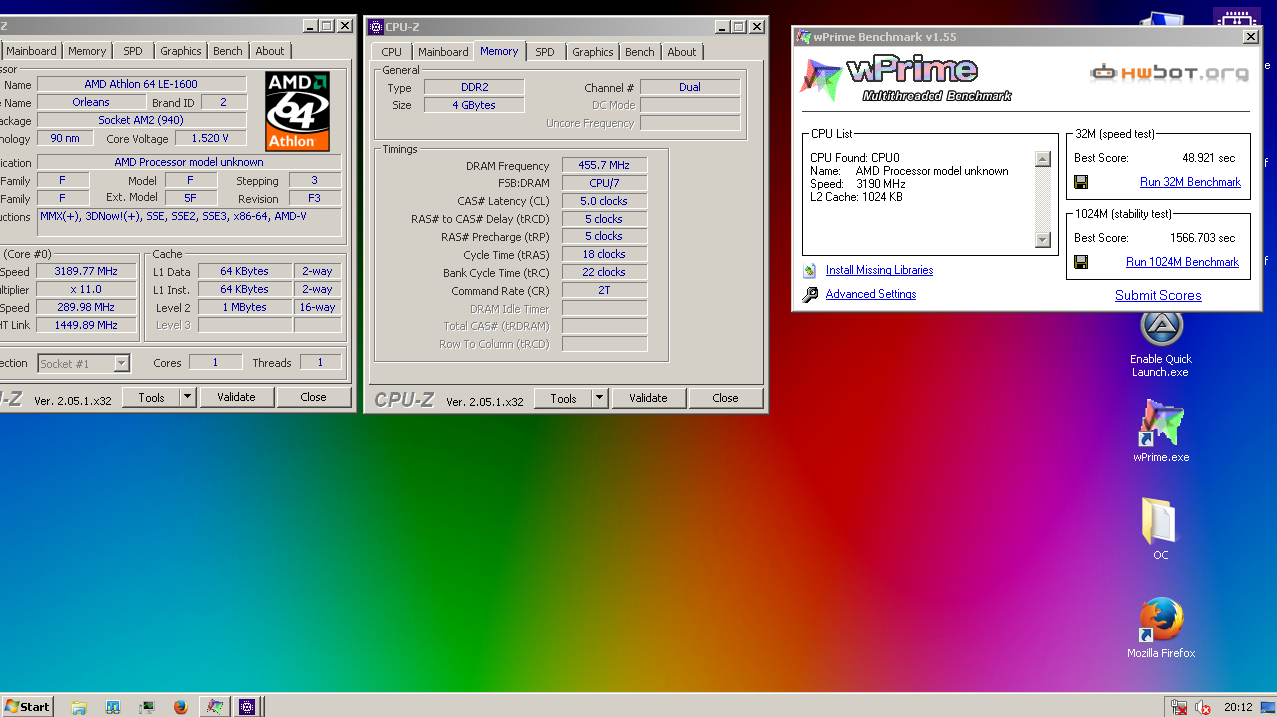Click the 1024M best score 1566.703 sec
1277x717 pixels.
[x=1202, y=238]
